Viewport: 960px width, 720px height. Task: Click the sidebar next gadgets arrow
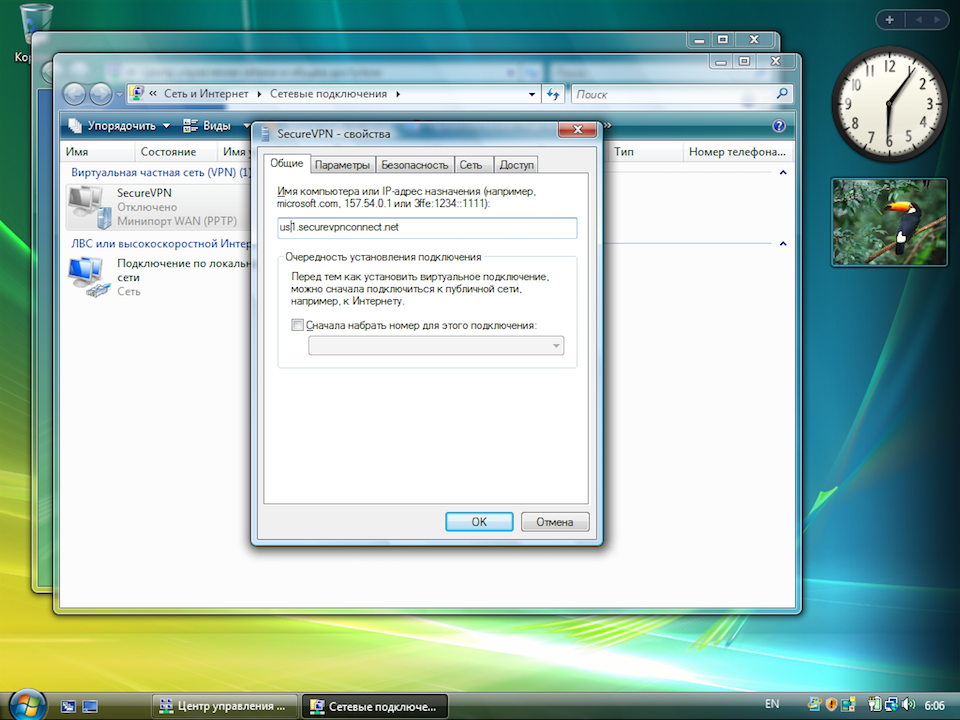tap(936, 20)
